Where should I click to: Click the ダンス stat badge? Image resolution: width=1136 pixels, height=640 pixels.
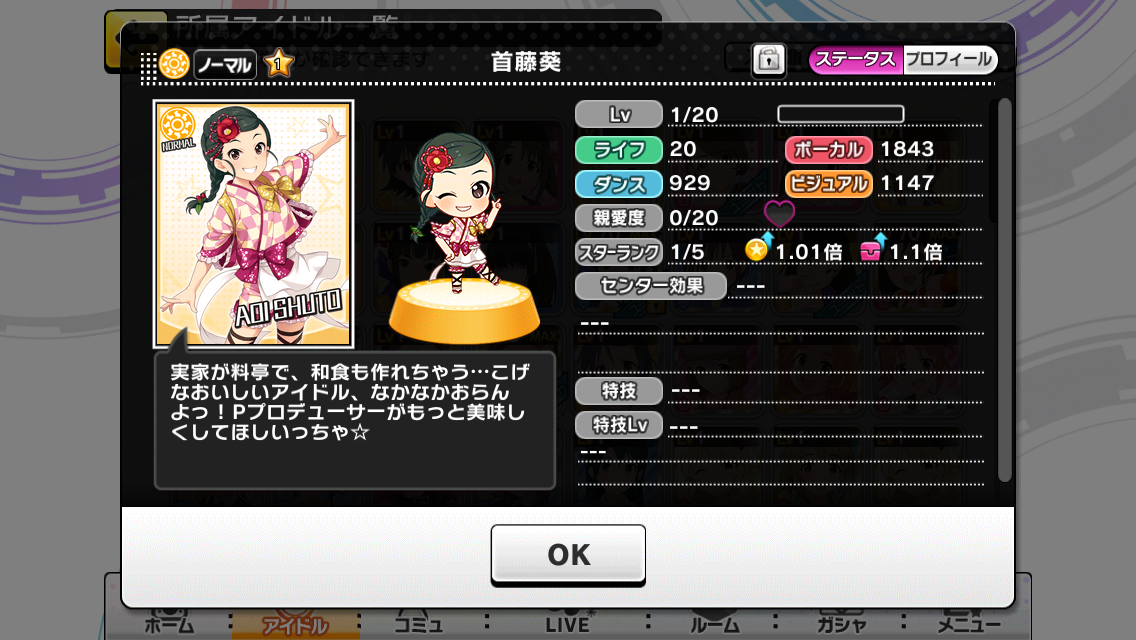619,184
